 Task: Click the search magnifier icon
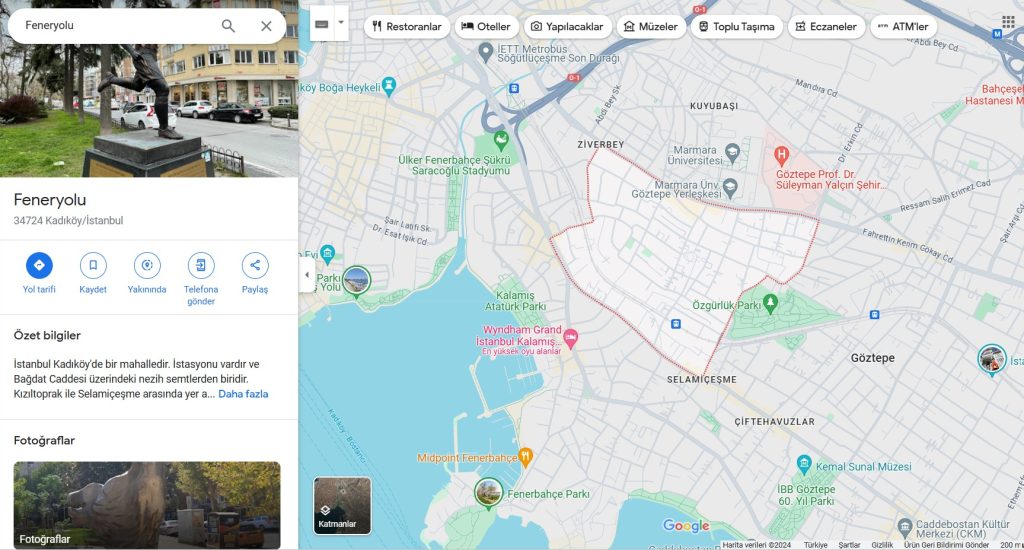228,25
